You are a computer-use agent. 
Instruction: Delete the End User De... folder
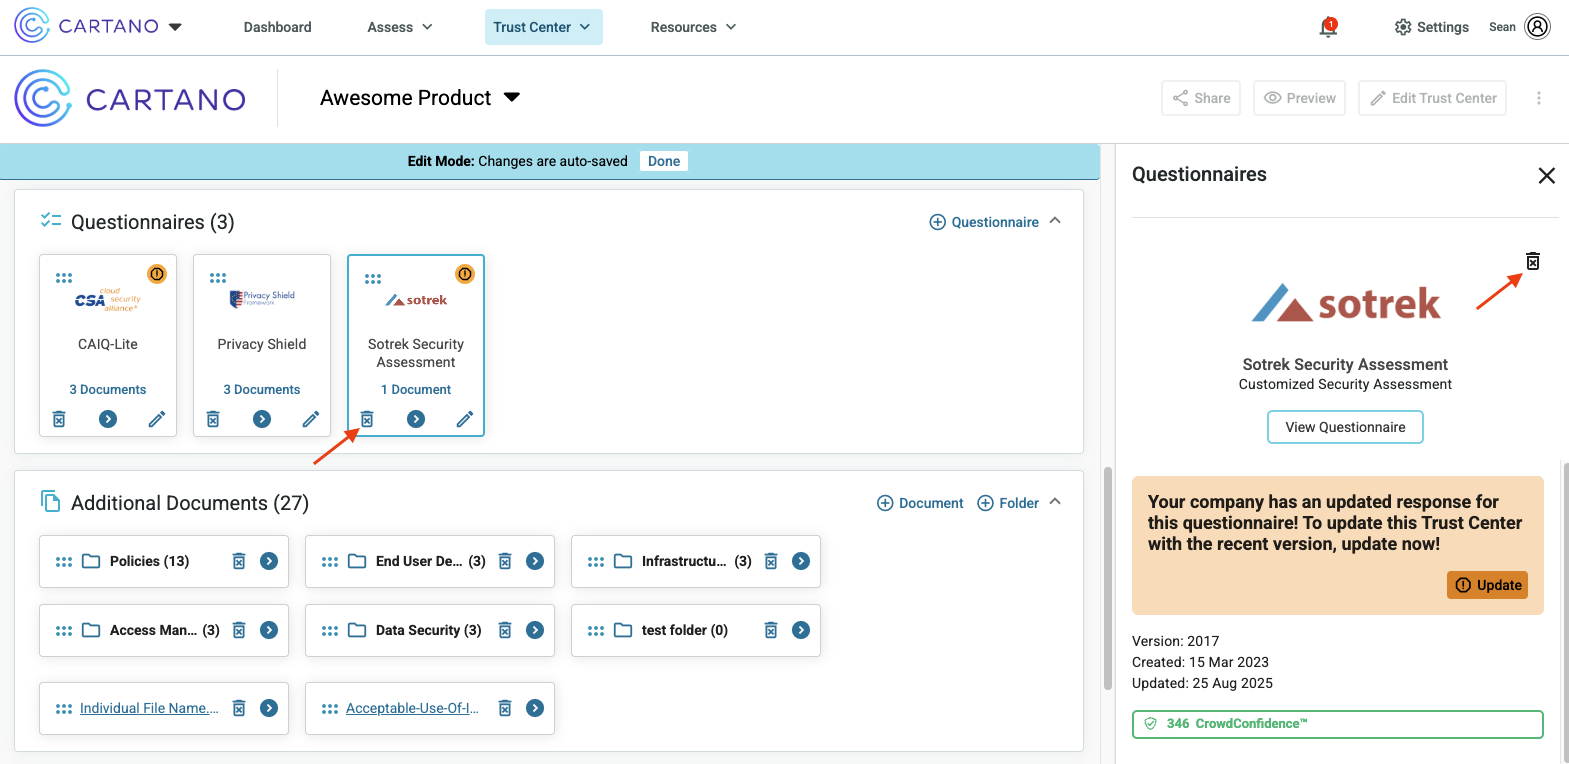click(505, 561)
